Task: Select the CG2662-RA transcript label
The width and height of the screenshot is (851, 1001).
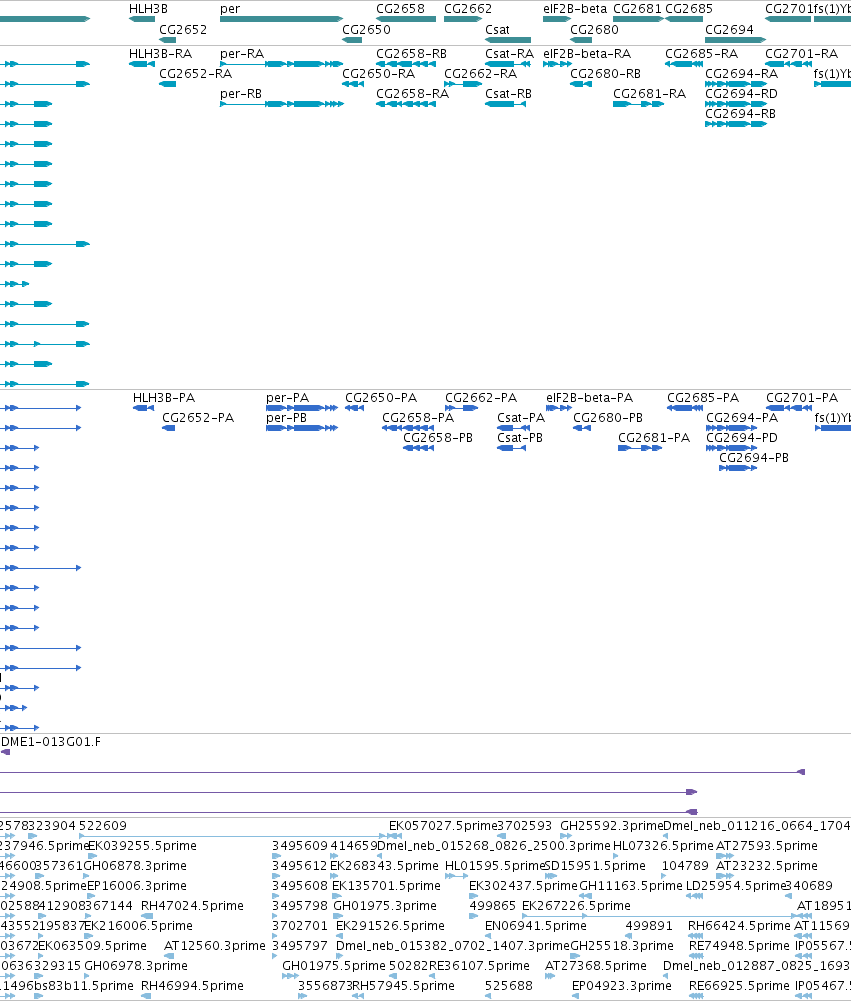Action: click(481, 73)
